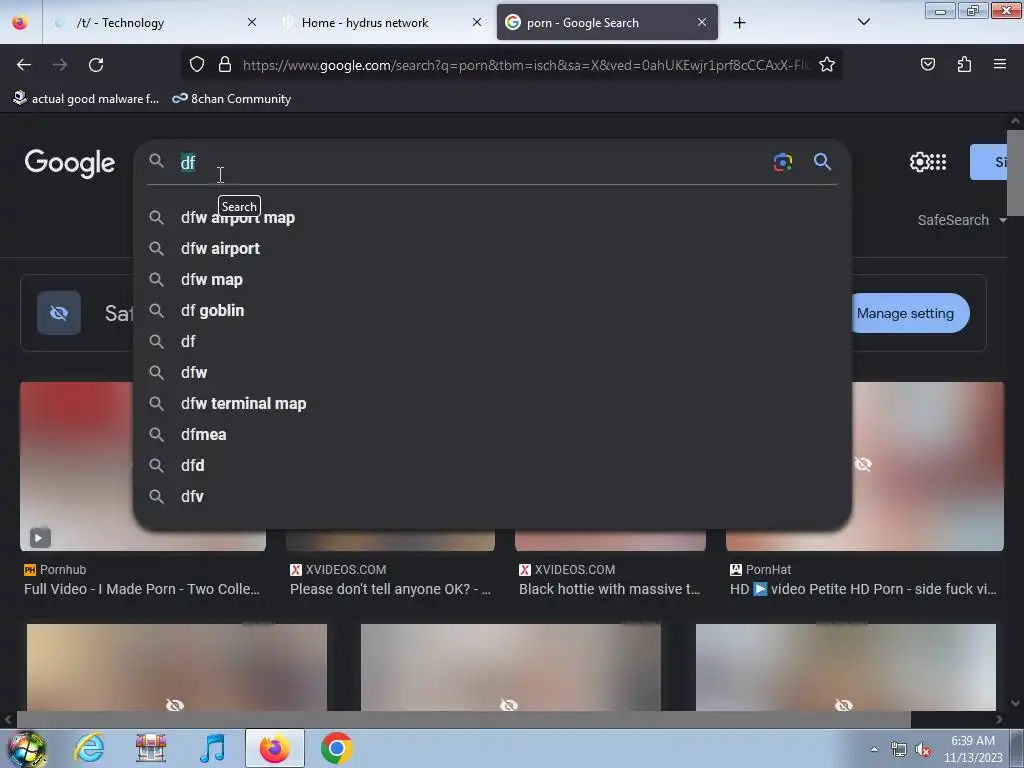Image resolution: width=1024 pixels, height=768 pixels.
Task: Open the 'Black hottie' XVIDEOS result title
Action: point(609,589)
